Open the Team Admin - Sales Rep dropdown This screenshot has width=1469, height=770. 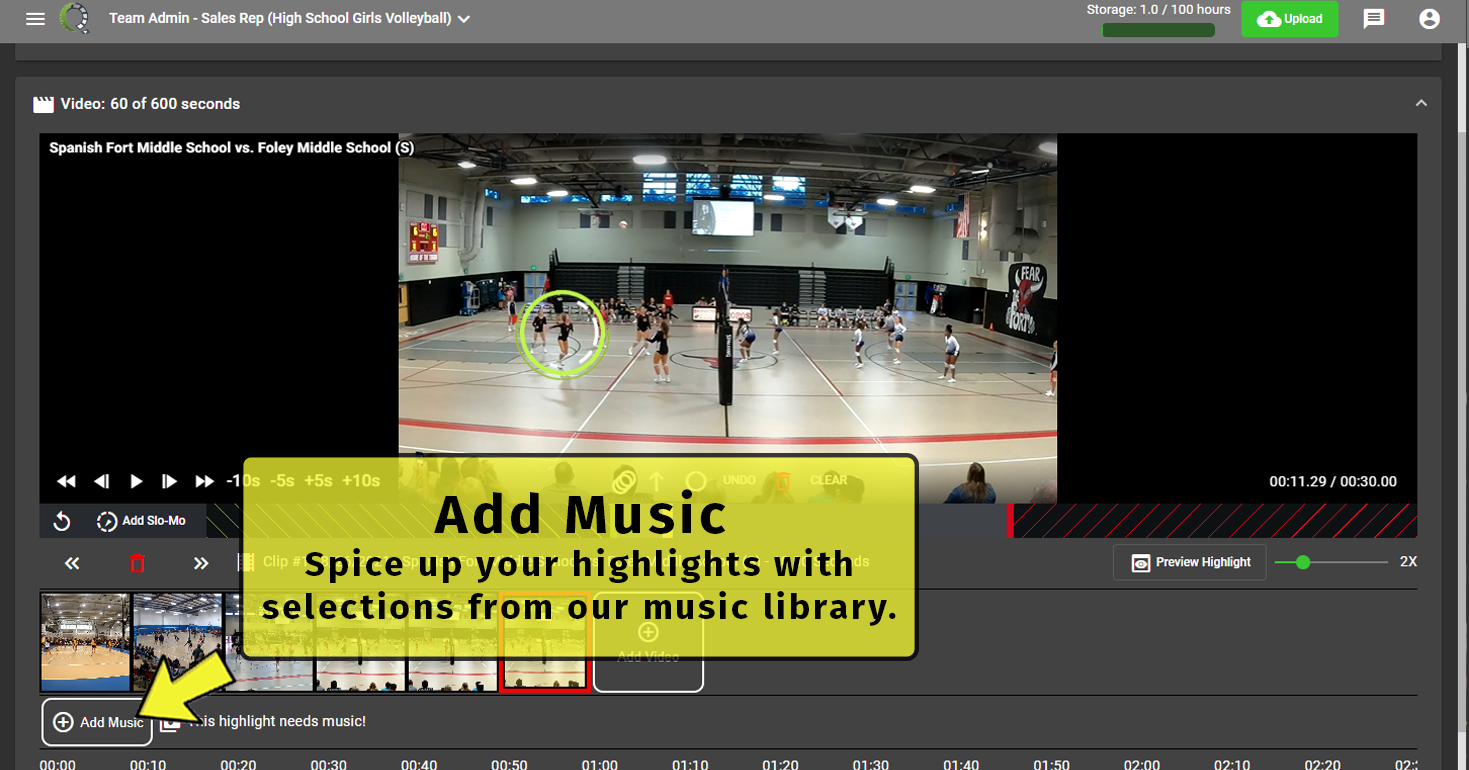tap(290, 19)
